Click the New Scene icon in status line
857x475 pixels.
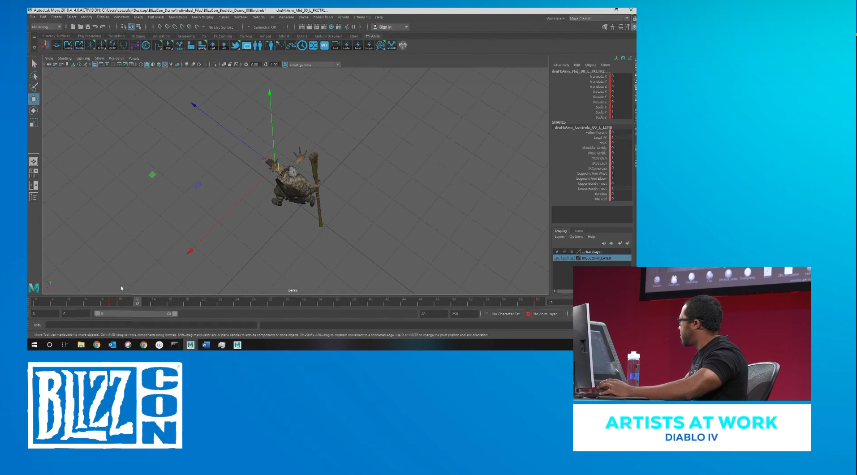click(73, 27)
